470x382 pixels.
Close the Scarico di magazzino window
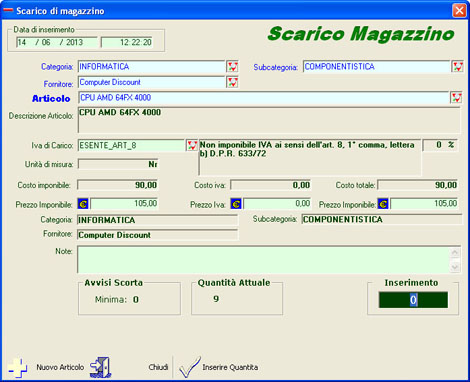click(459, 11)
